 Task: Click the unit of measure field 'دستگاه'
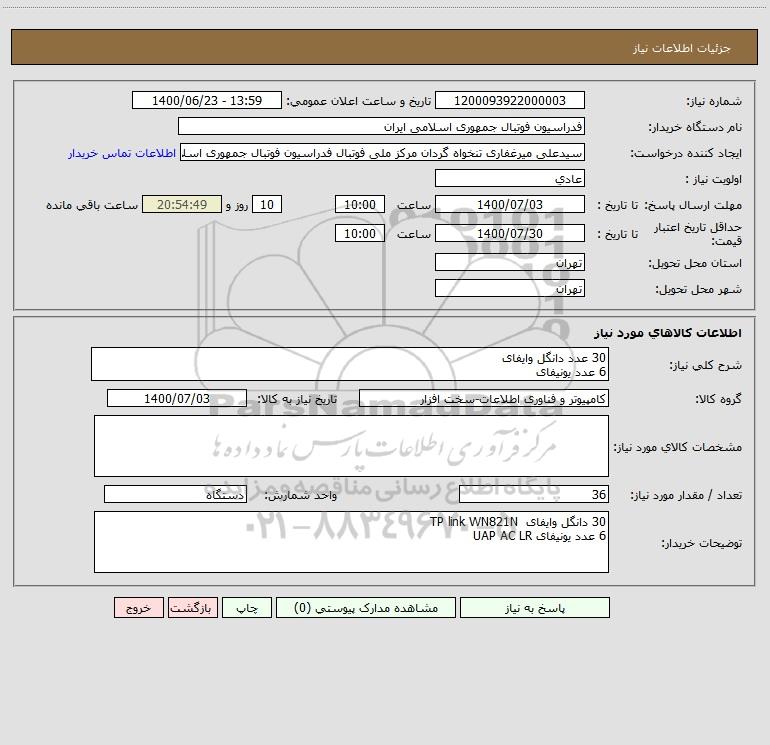pyautogui.click(x=175, y=495)
